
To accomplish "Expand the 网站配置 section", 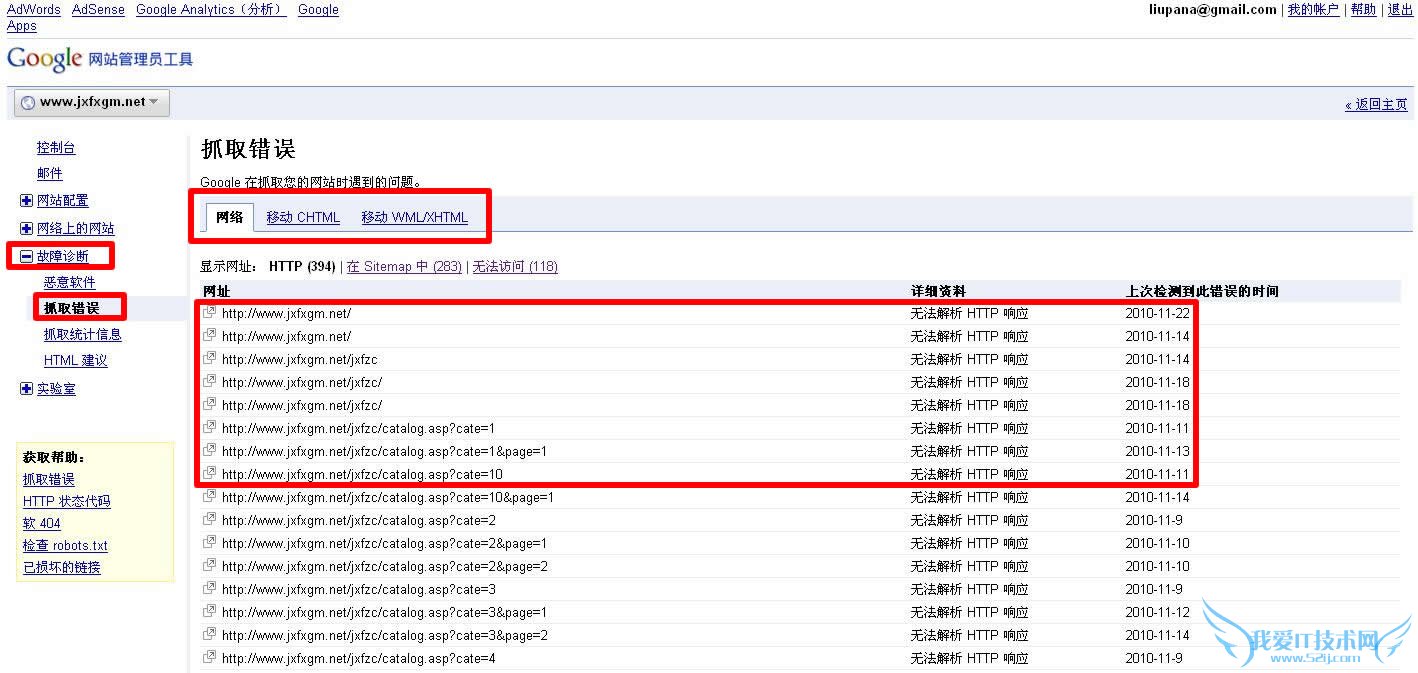I will [x=26, y=201].
